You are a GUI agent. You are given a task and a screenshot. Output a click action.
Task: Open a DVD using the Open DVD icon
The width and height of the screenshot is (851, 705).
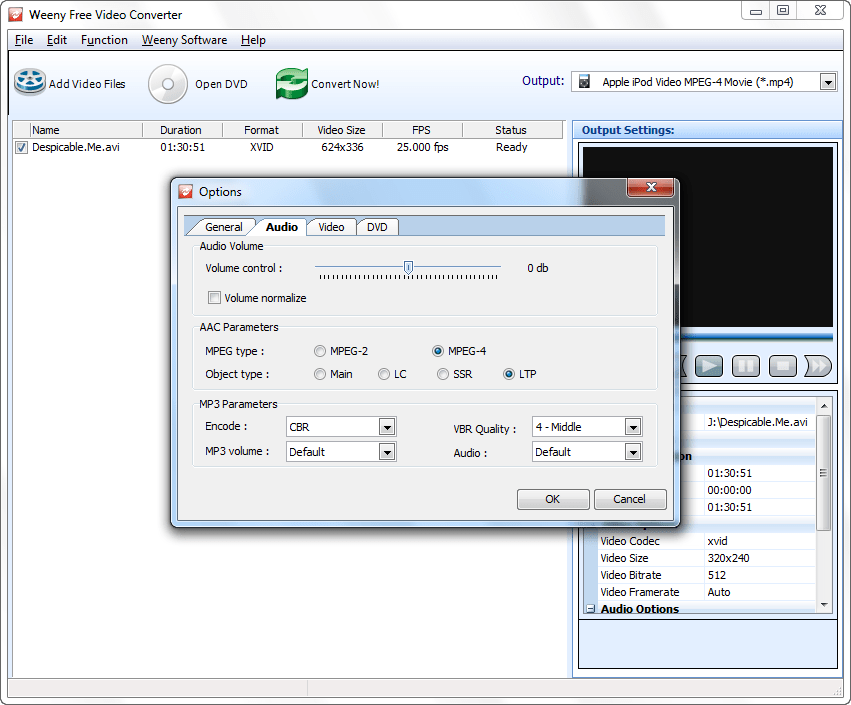(167, 84)
